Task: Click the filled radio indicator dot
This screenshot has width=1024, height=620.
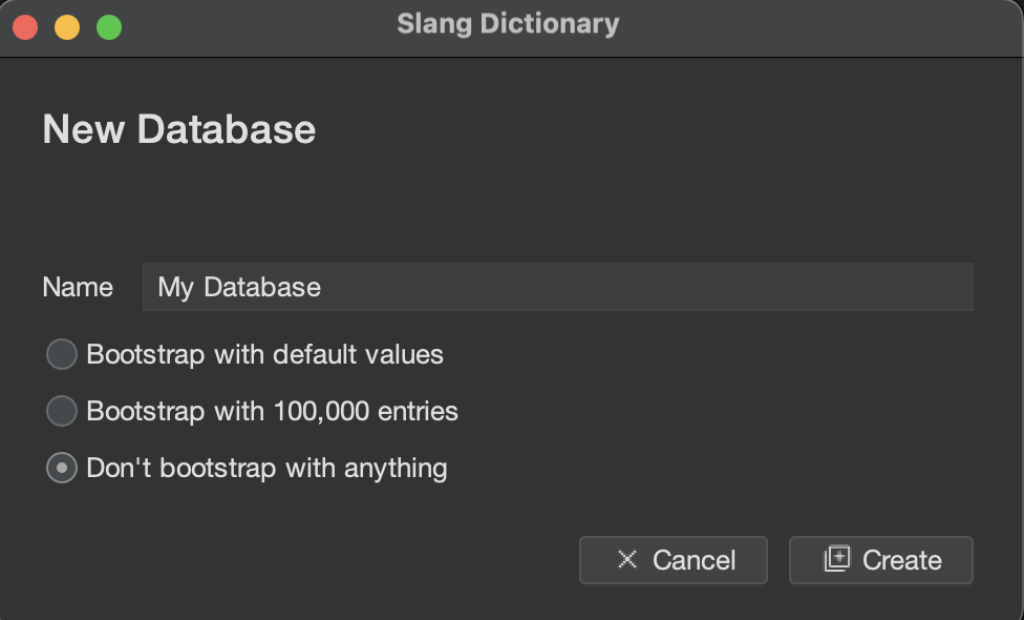Action: 61,467
